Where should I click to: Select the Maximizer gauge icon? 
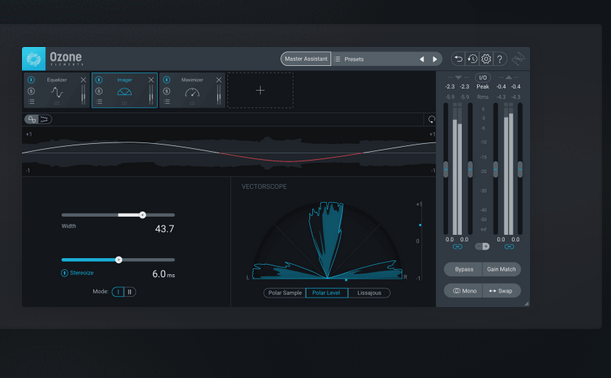(x=192, y=93)
